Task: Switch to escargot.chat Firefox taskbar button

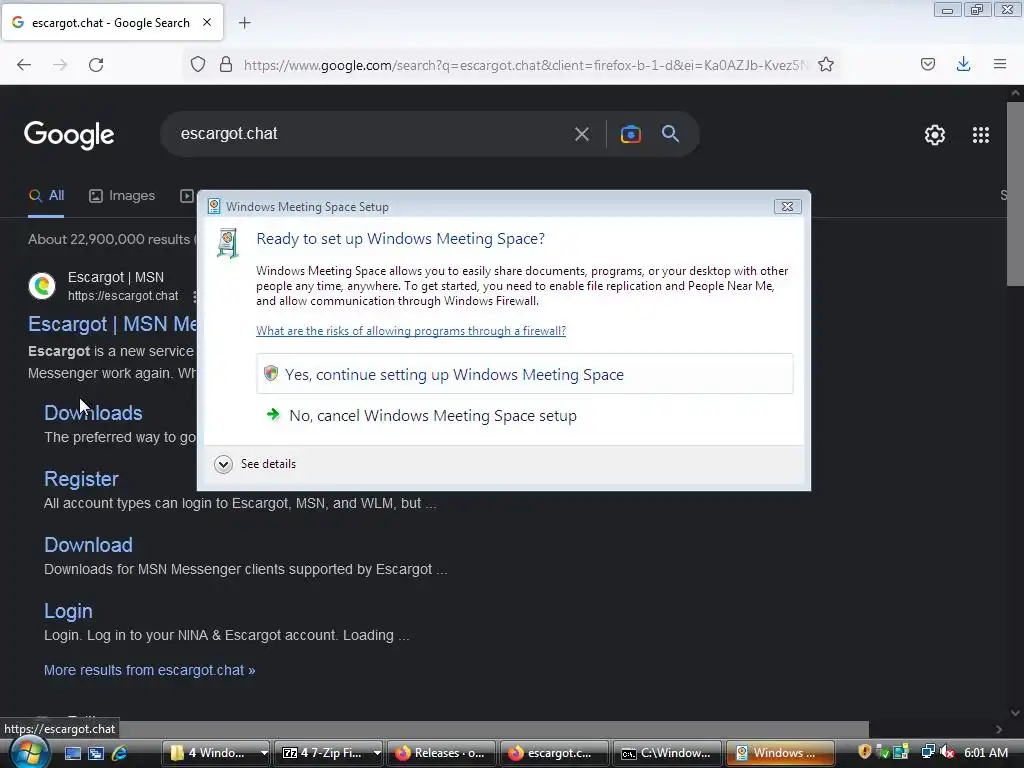Action: point(553,753)
